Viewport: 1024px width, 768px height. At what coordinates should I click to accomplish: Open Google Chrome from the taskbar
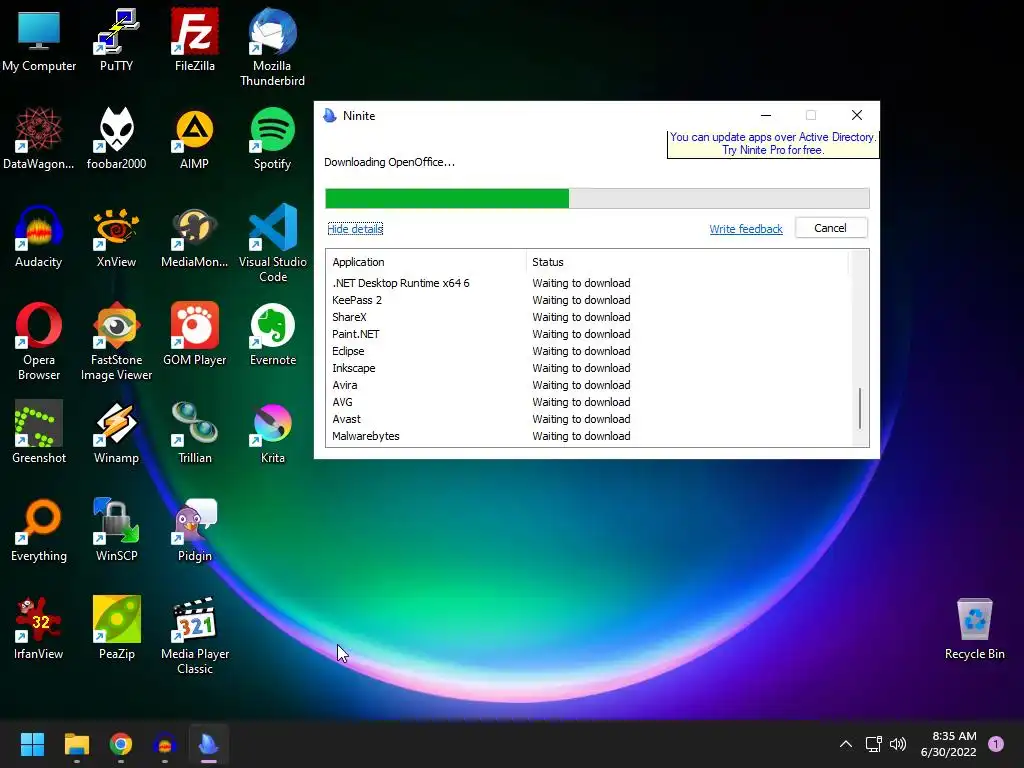(121, 744)
